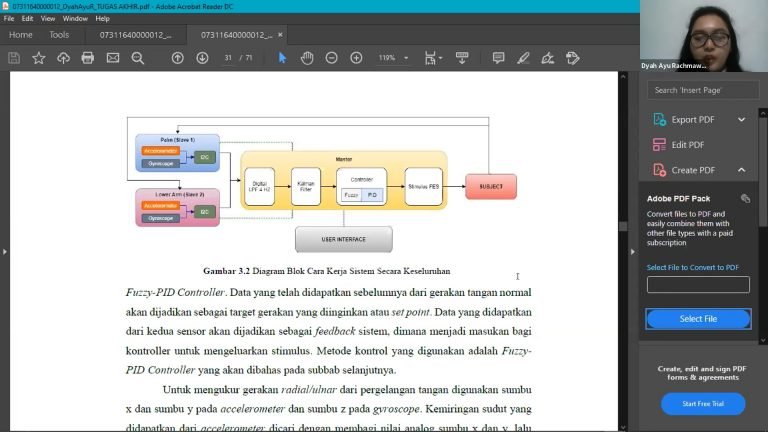Open the View menu
Image resolution: width=768 pixels, height=432 pixels.
click(x=47, y=18)
